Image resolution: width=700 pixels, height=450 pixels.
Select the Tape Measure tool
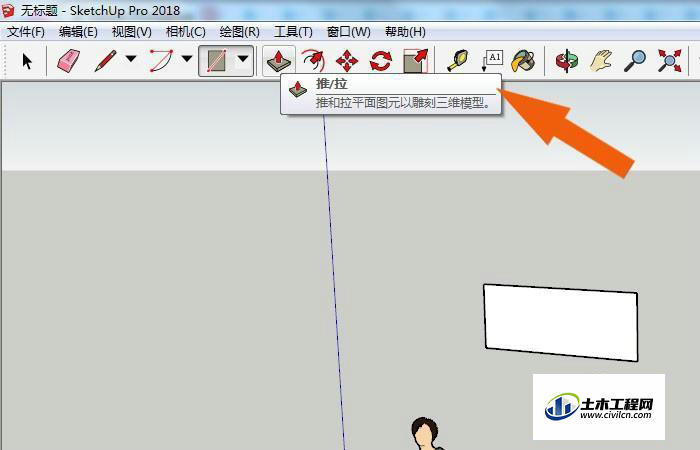coord(458,61)
